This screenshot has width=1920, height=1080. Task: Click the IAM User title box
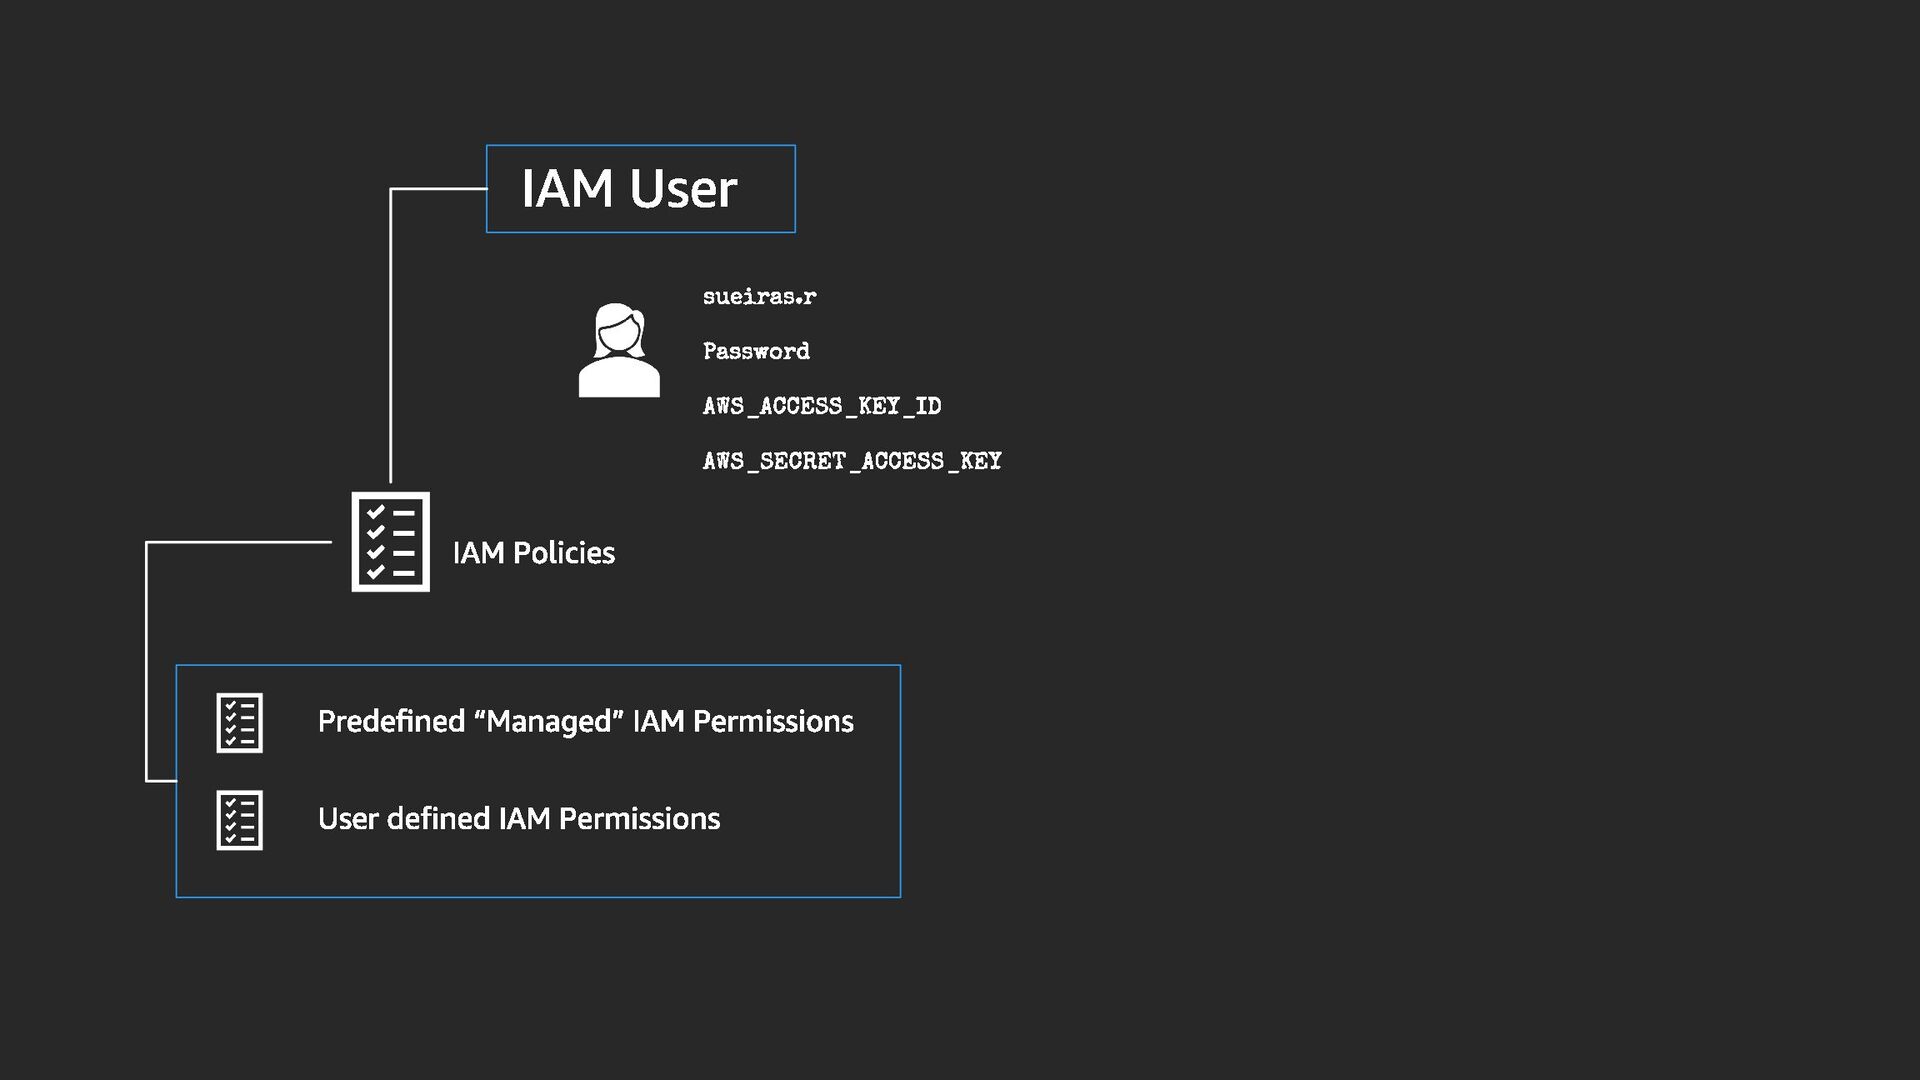coord(640,189)
